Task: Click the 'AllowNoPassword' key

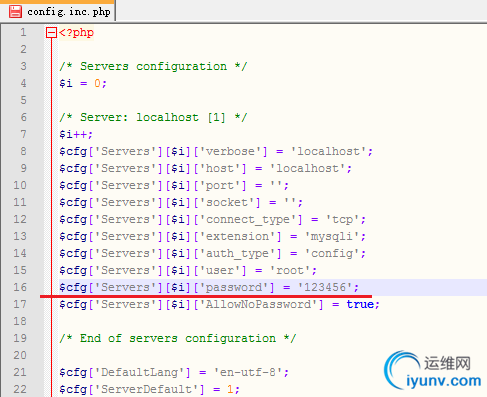Action: (258, 304)
